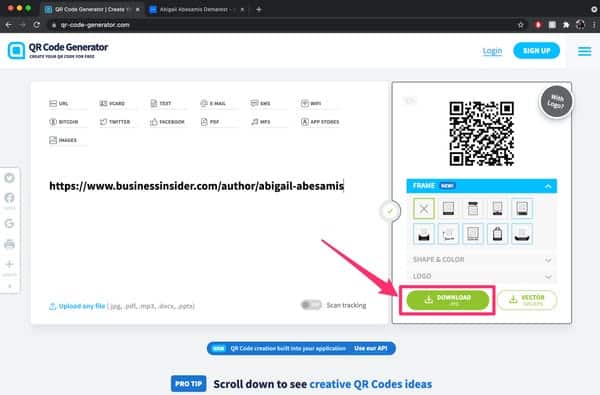600x395 pixels.
Task: Choose the Bitcoin QR type
Action: 64,122
